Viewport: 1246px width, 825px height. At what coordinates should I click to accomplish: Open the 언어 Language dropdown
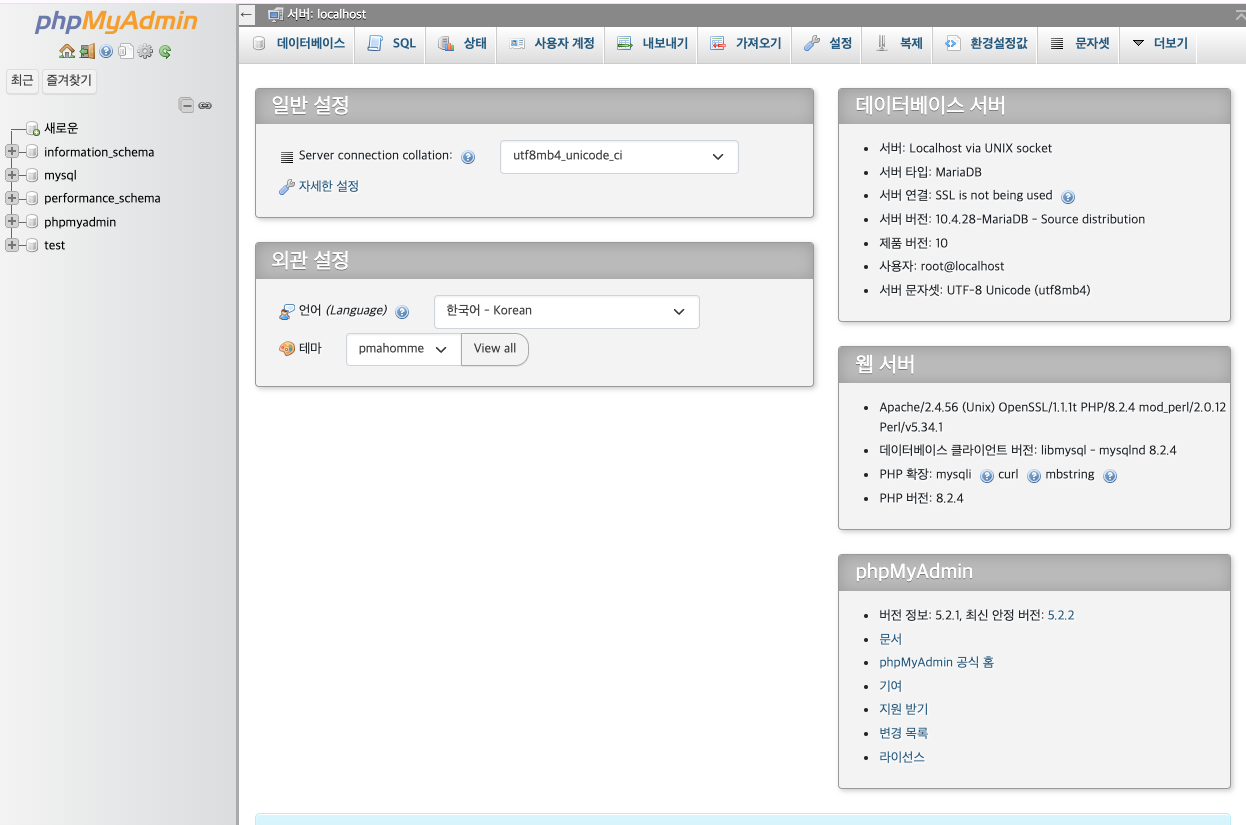tap(567, 311)
